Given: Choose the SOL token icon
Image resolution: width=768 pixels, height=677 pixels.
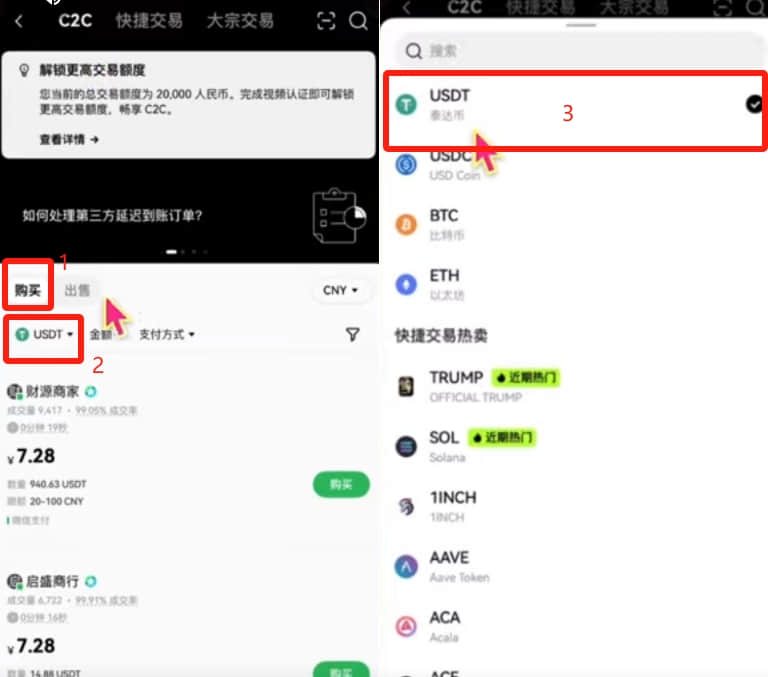Looking at the screenshot, I should tap(406, 446).
